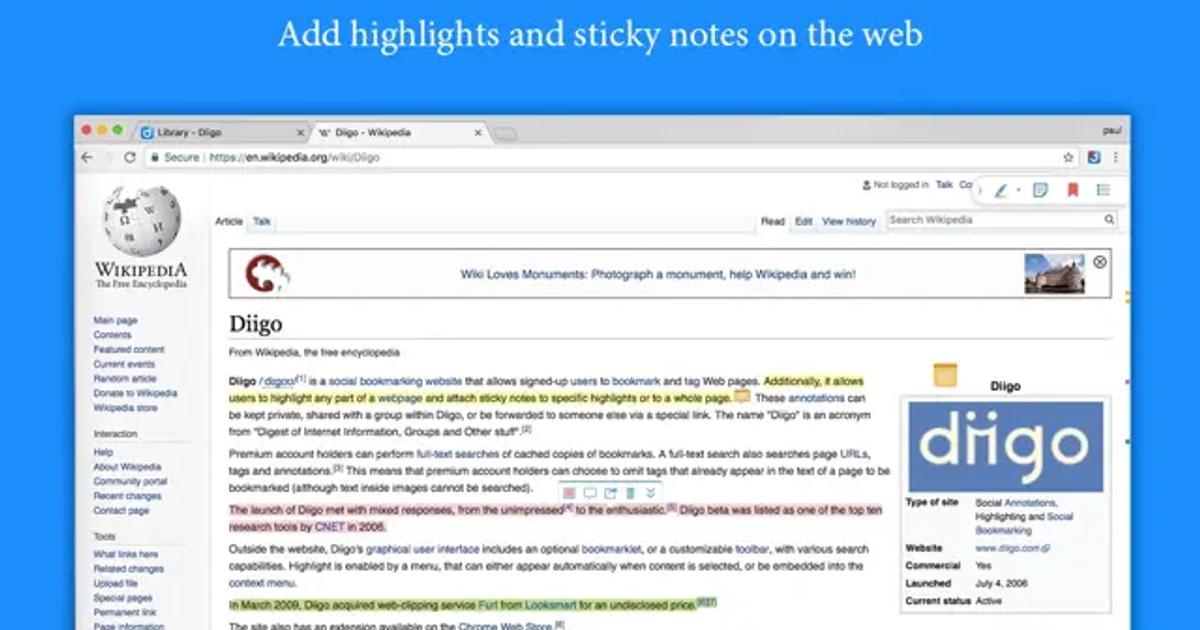Image resolution: width=1200 pixels, height=630 pixels.
Task: Open Community portal sidebar link
Action: 130,481
